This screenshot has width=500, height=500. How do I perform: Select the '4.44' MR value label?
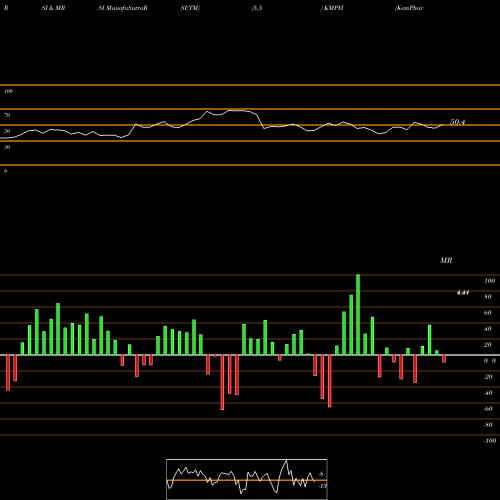[x=463, y=293]
